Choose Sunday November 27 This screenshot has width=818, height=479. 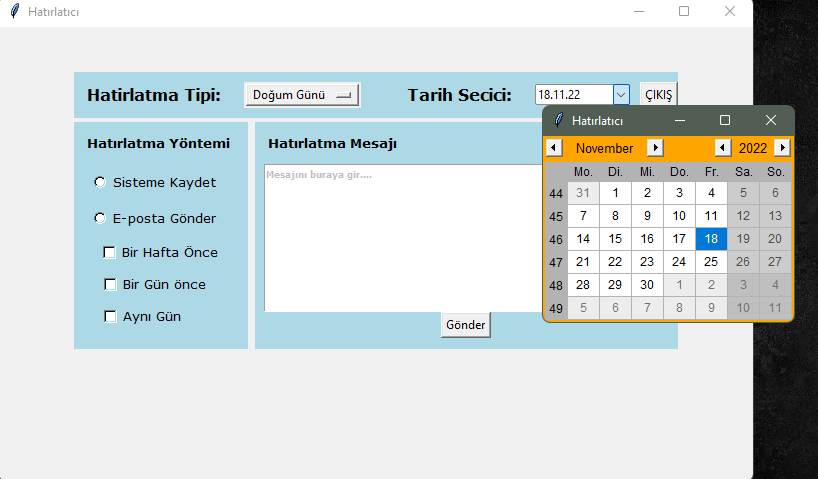pyautogui.click(x=775, y=262)
